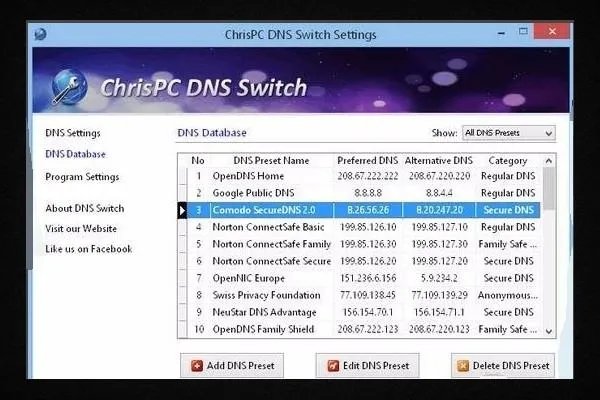Minimize the DNS Switch Settings window
Image resolution: width=600 pixels, height=400 pixels.
pyautogui.click(x=501, y=33)
